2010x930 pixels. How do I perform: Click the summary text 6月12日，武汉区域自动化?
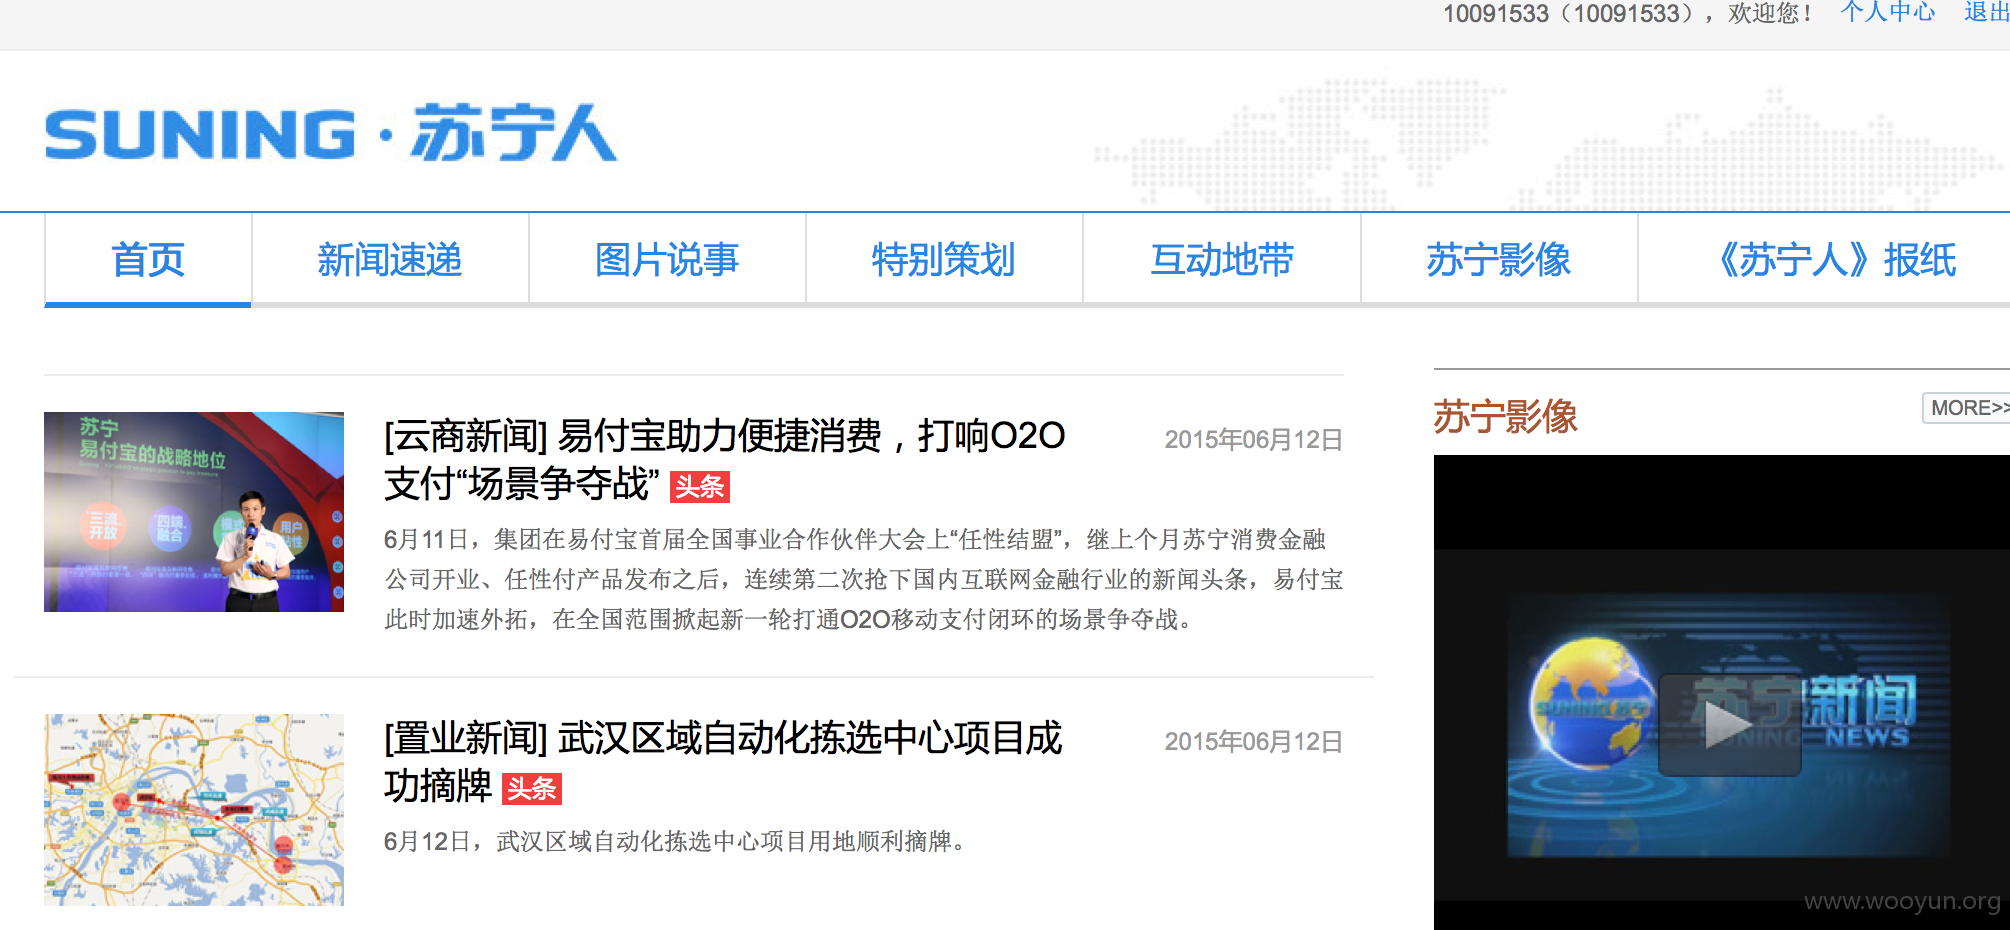(676, 842)
